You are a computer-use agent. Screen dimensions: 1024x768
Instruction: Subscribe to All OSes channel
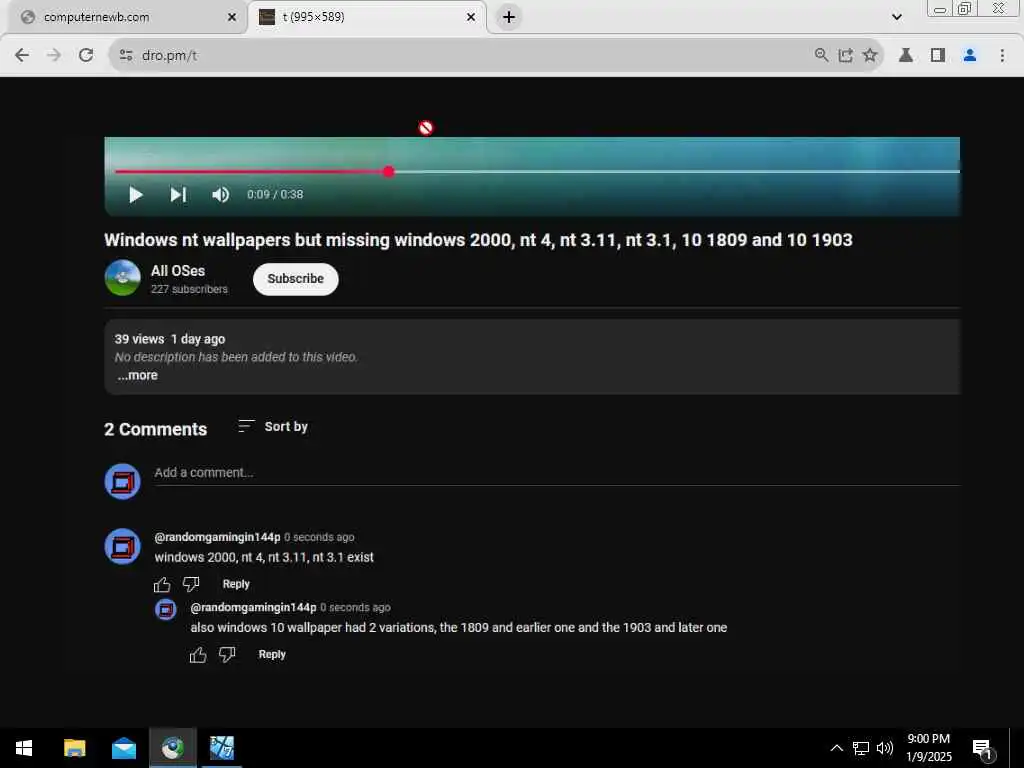click(295, 279)
